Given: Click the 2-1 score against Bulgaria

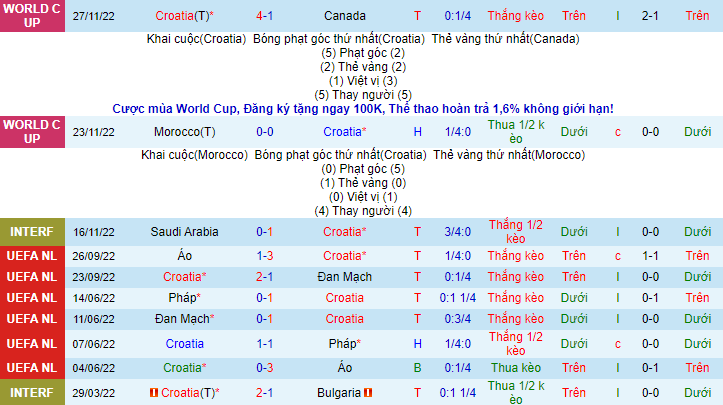Looking at the screenshot, I should 265,393.
